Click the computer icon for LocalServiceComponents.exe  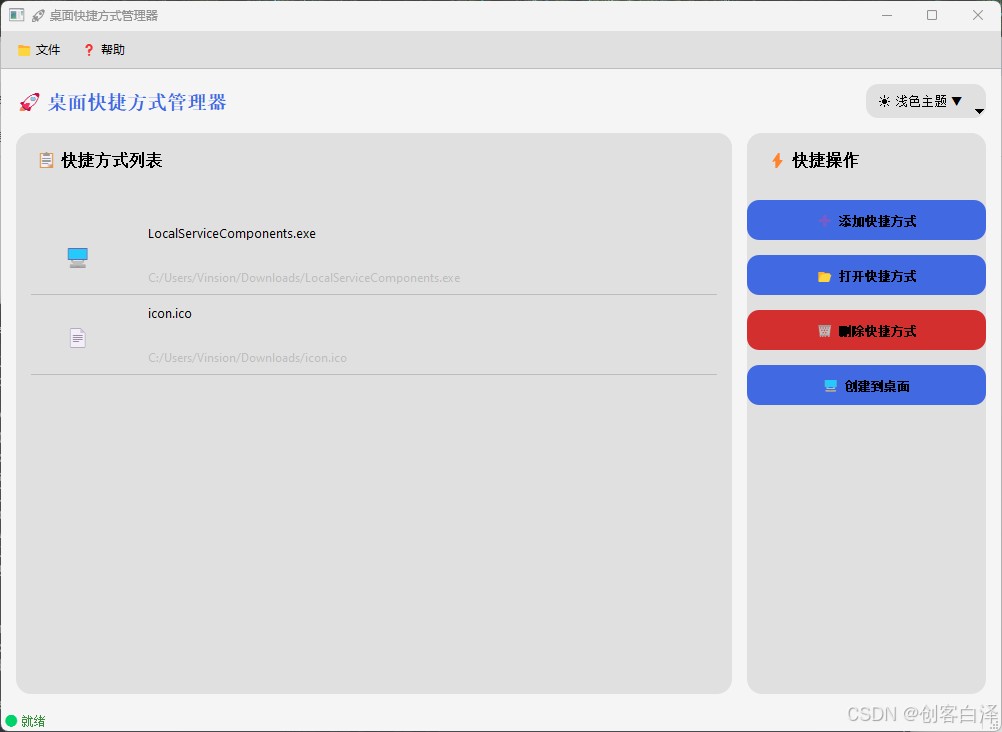click(77, 257)
